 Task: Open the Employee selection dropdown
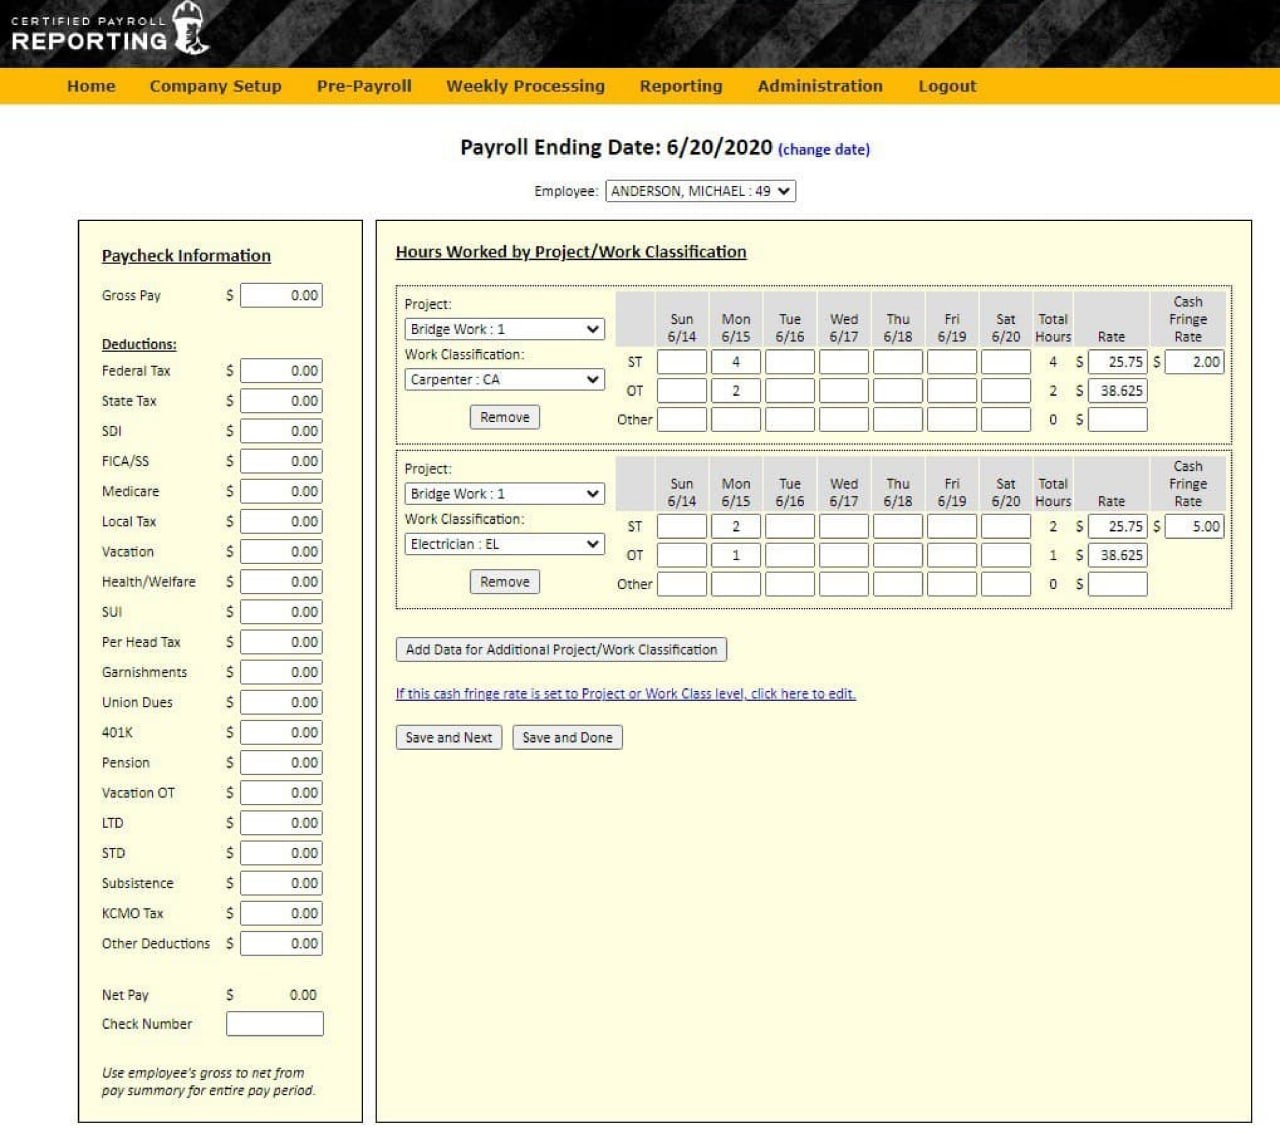click(699, 191)
